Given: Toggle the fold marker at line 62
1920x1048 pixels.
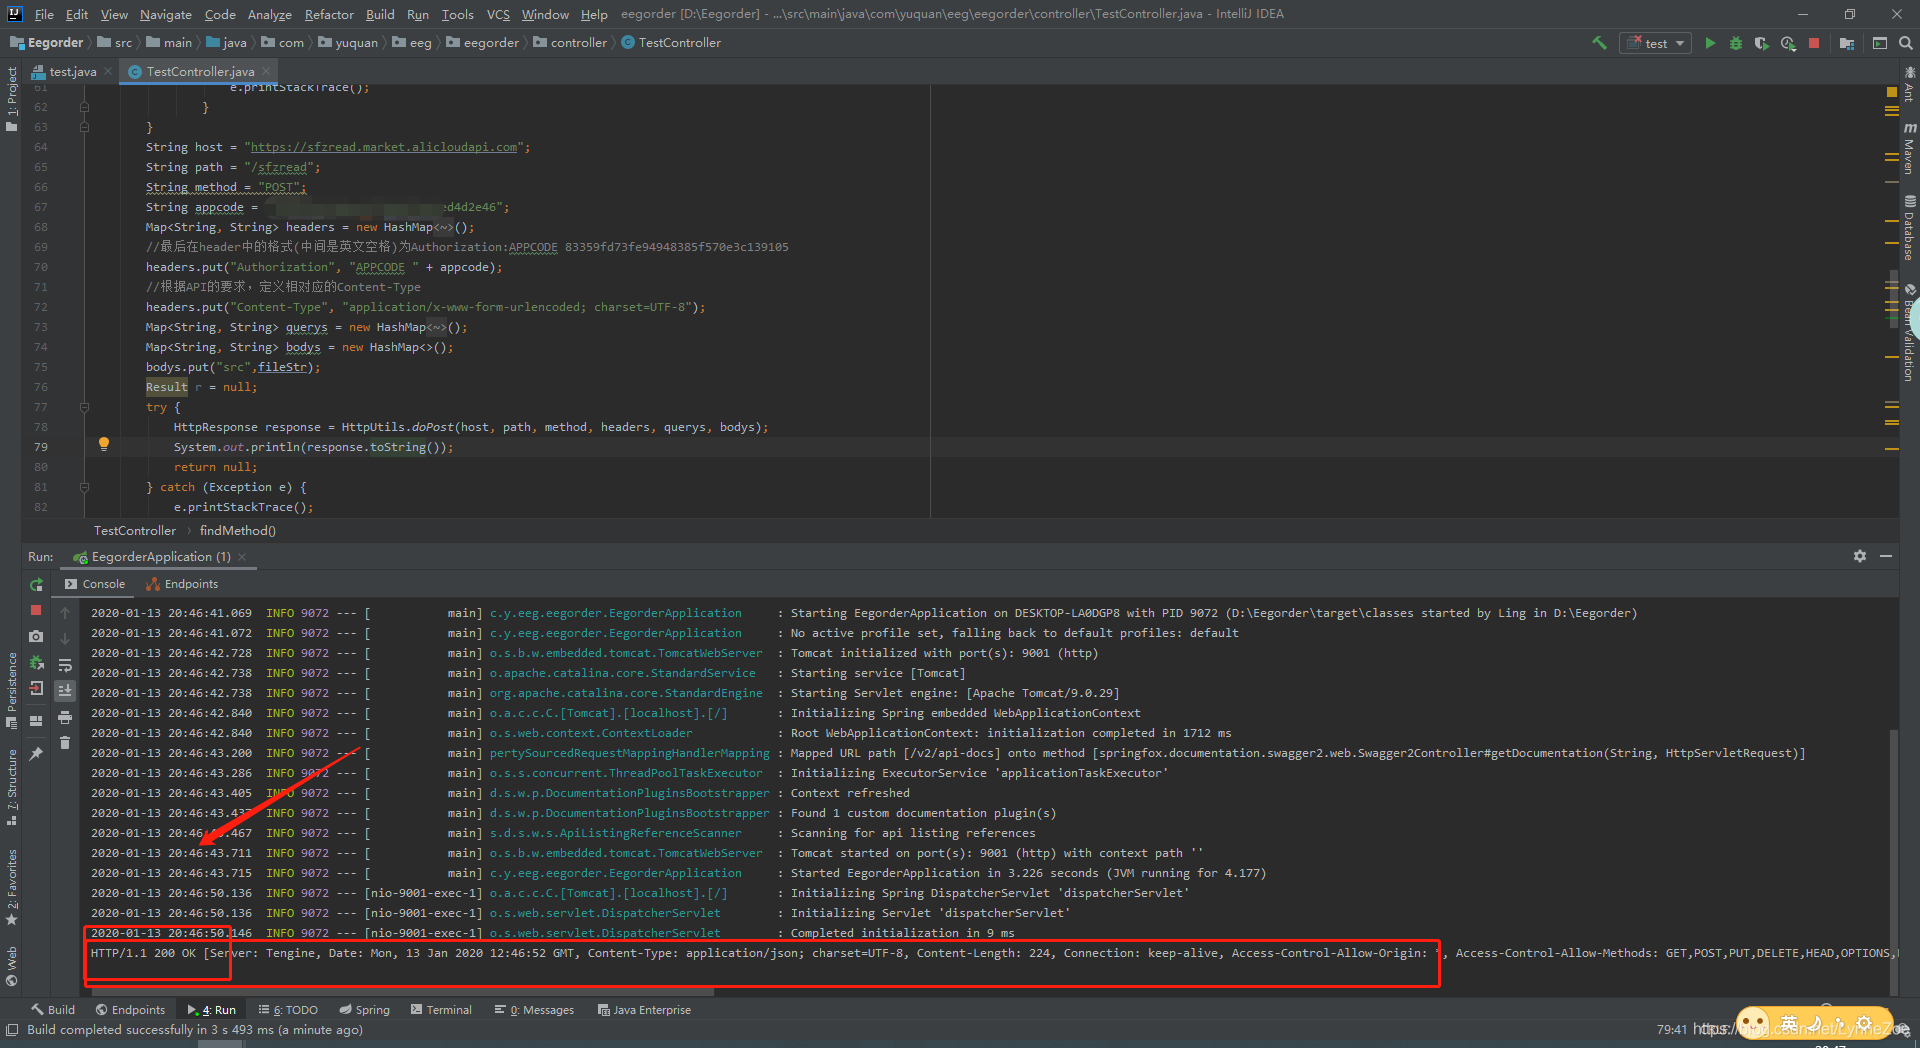Looking at the screenshot, I should tap(85, 107).
